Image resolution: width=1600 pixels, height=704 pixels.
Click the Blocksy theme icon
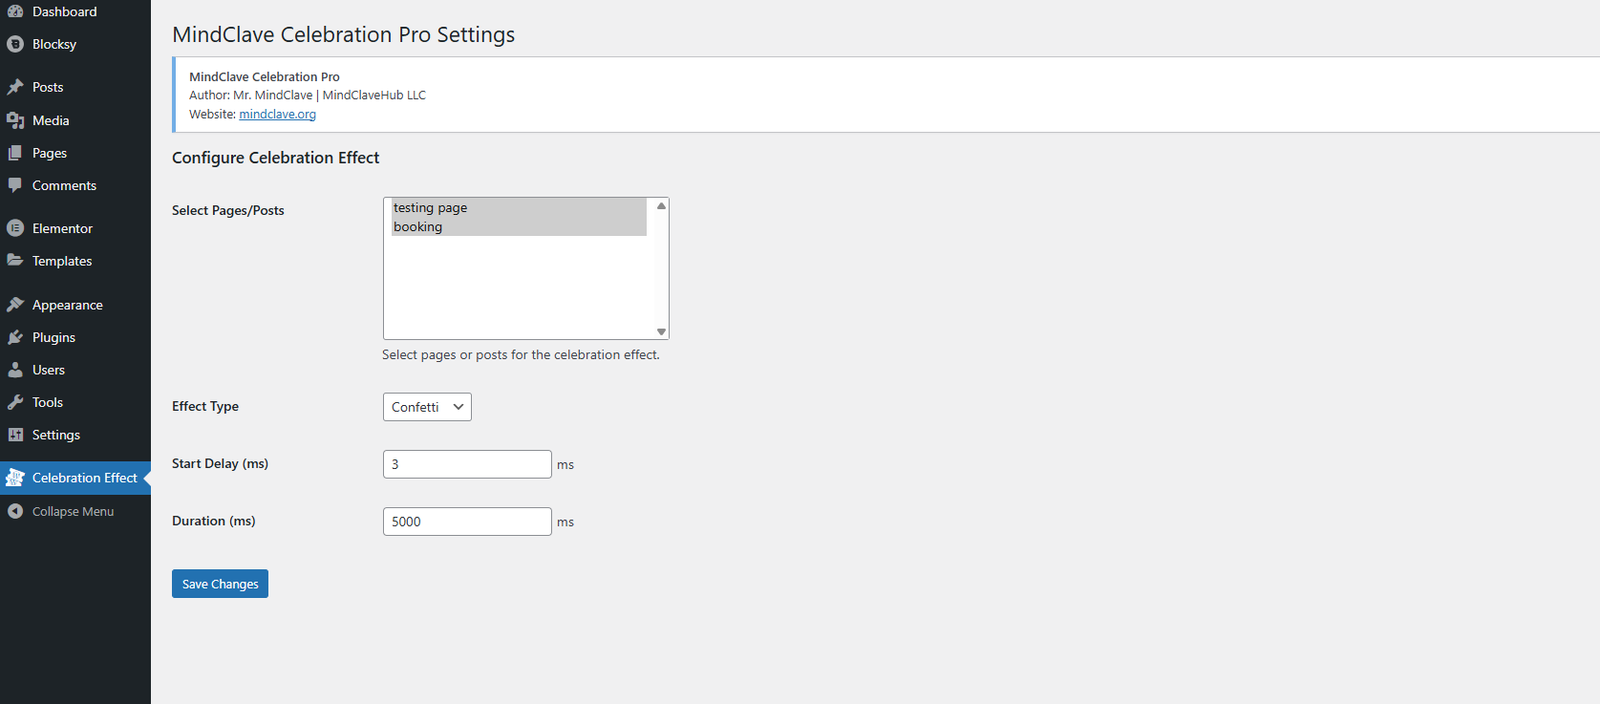click(x=15, y=44)
